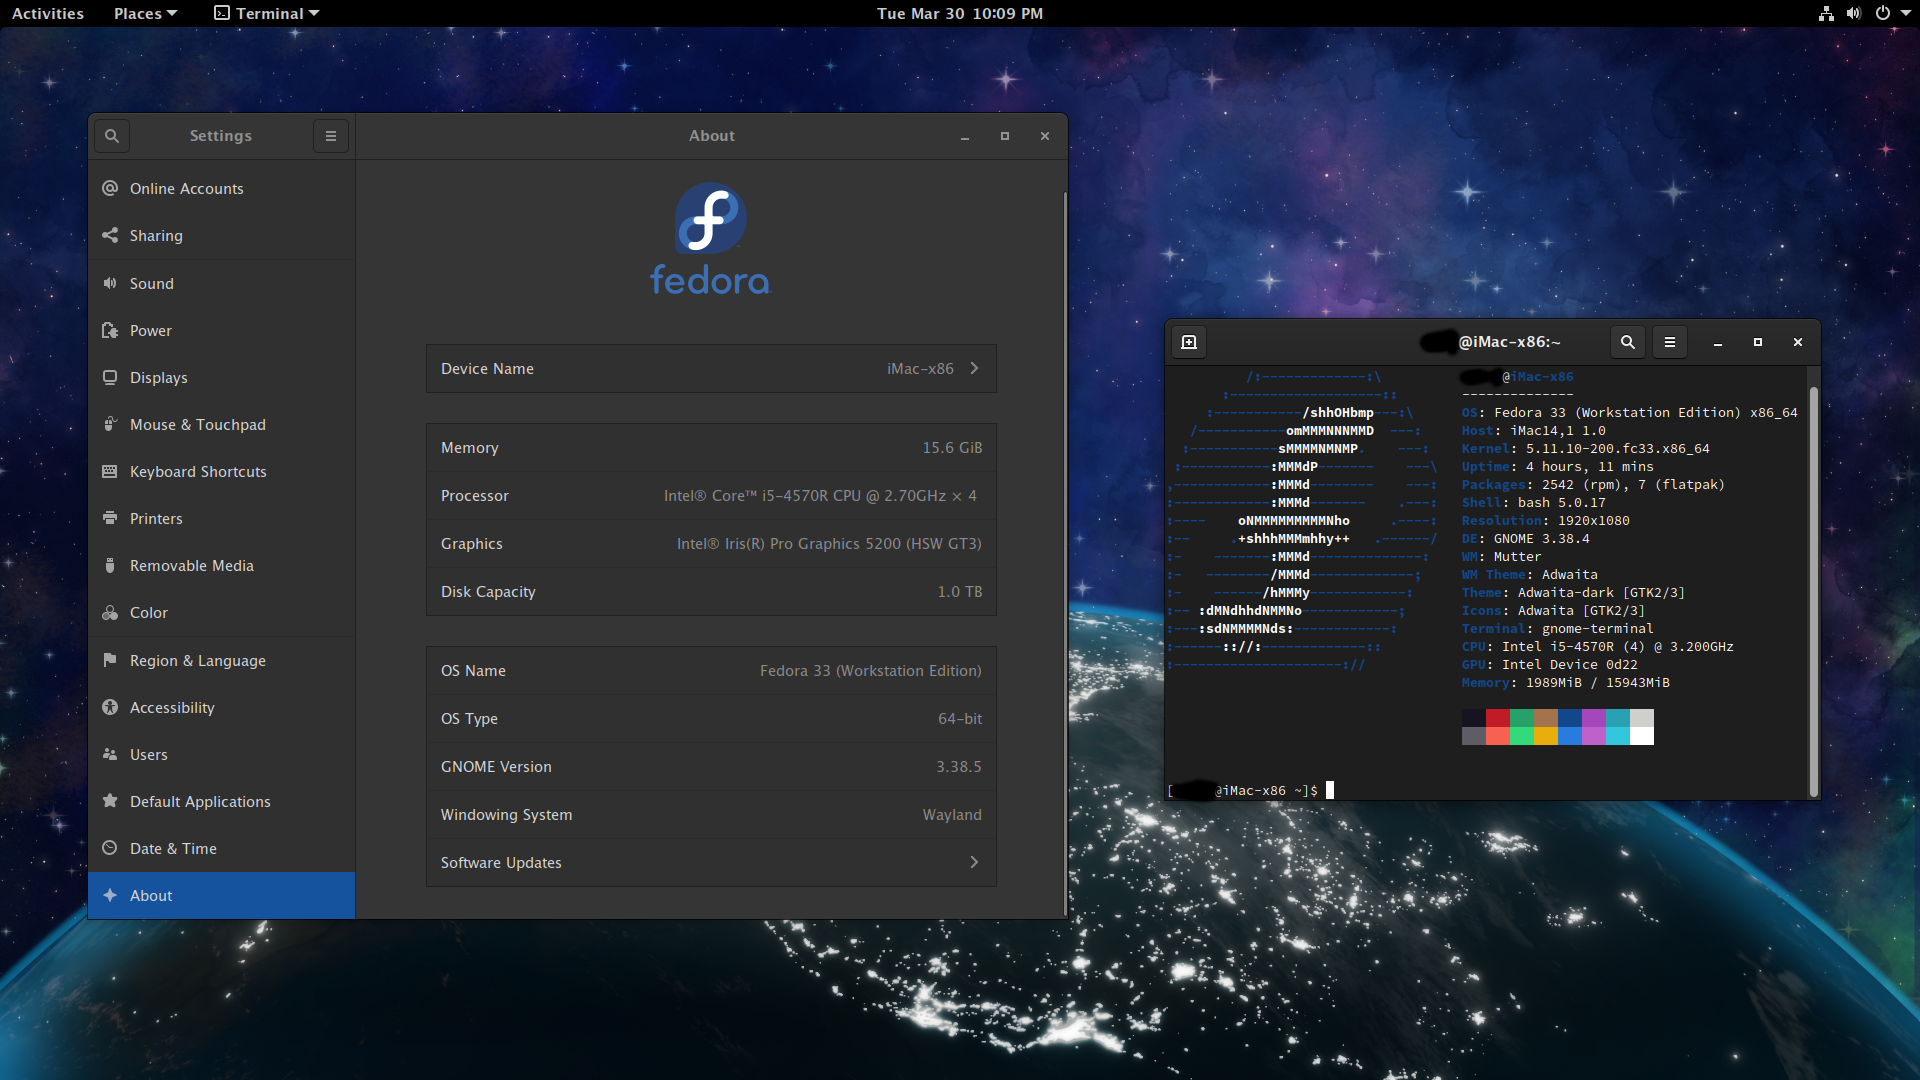Viewport: 1920px width, 1080px height.
Task: Open the Software Updates row chevron
Action: 974,862
